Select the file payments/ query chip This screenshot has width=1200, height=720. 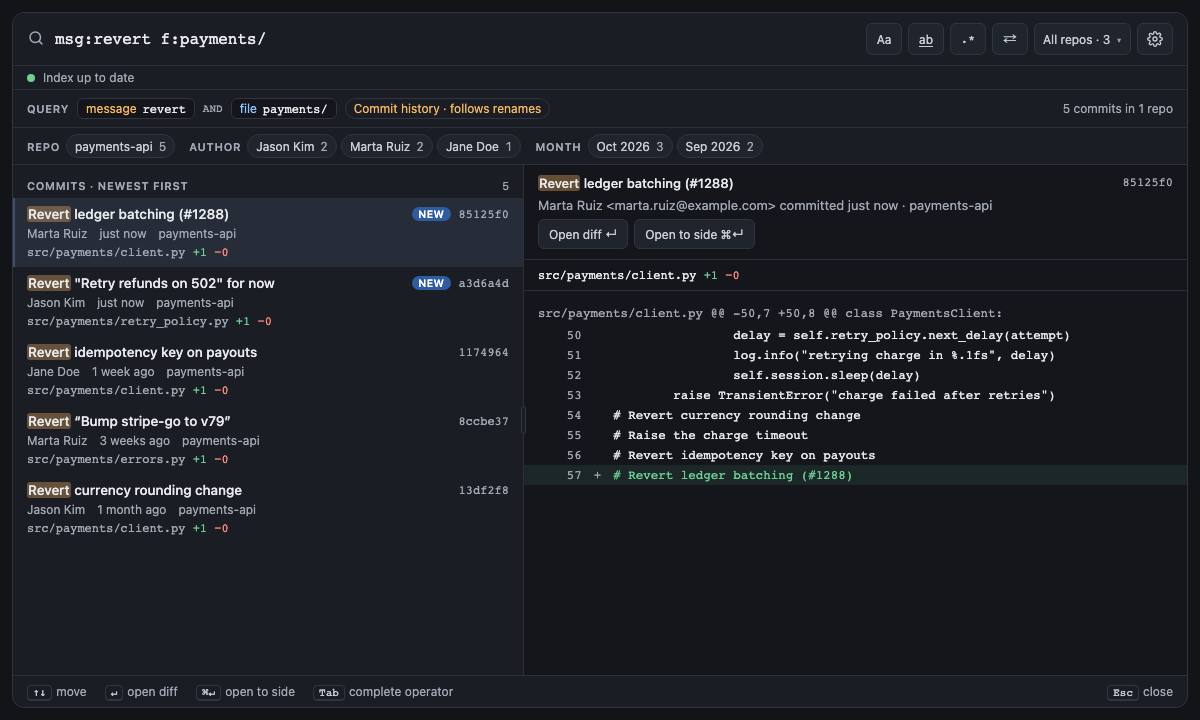click(x=283, y=109)
